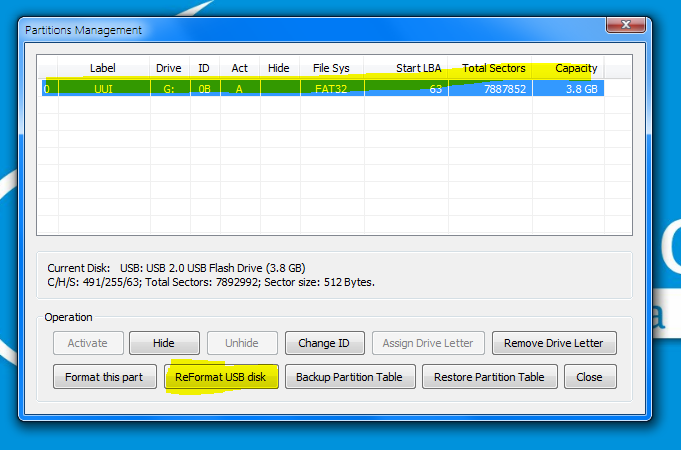Click the Start LBA column header
The width and height of the screenshot is (681, 450).
pyautogui.click(x=406, y=68)
